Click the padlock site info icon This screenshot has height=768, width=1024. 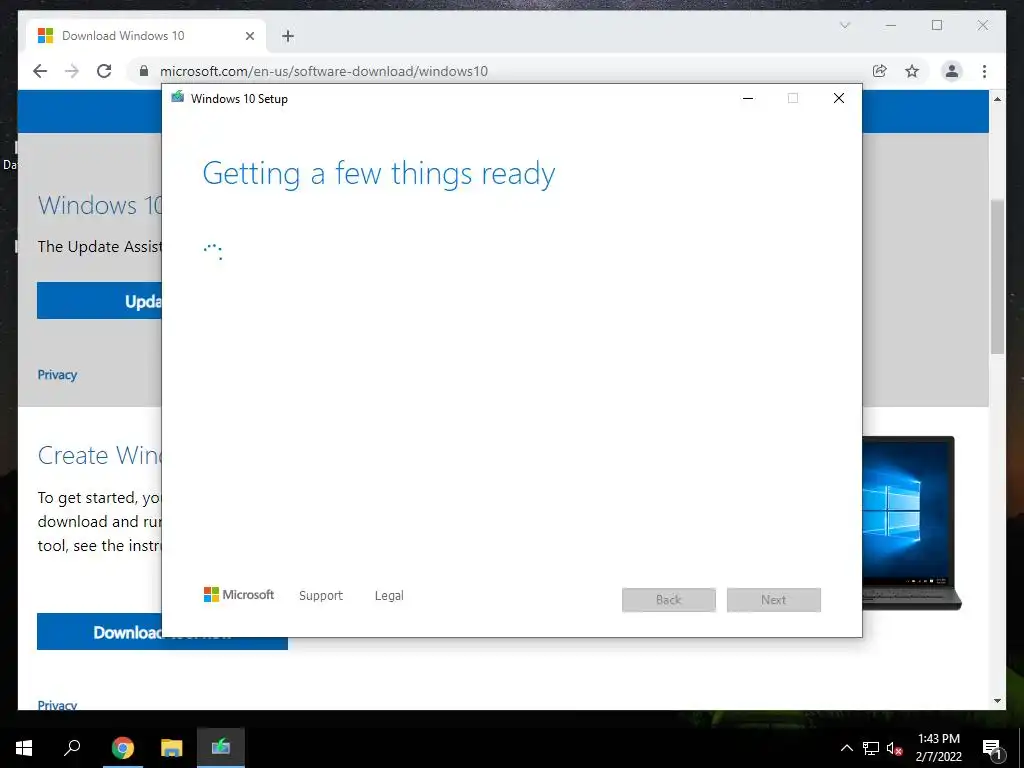point(144,71)
